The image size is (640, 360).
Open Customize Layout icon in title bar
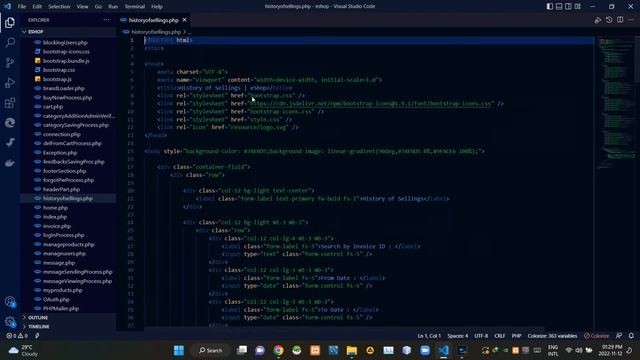coord(578,7)
